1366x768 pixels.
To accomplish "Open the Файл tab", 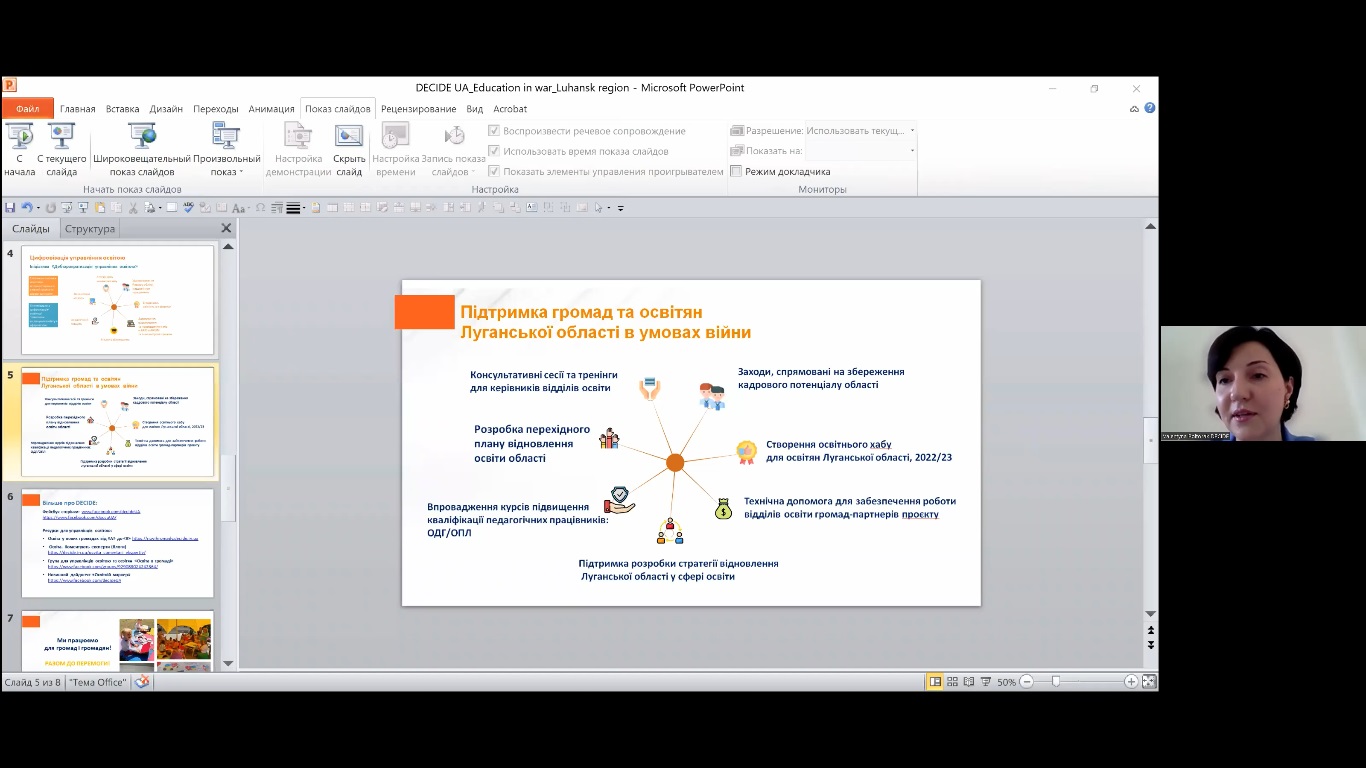I will tap(27, 108).
